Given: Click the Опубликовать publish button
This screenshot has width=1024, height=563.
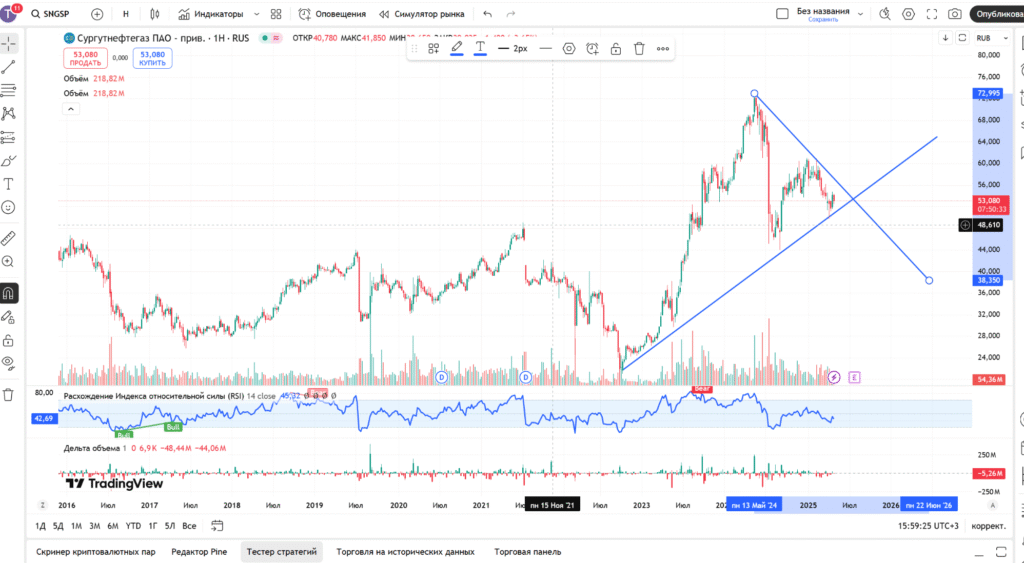Looking at the screenshot, I should coord(997,14).
